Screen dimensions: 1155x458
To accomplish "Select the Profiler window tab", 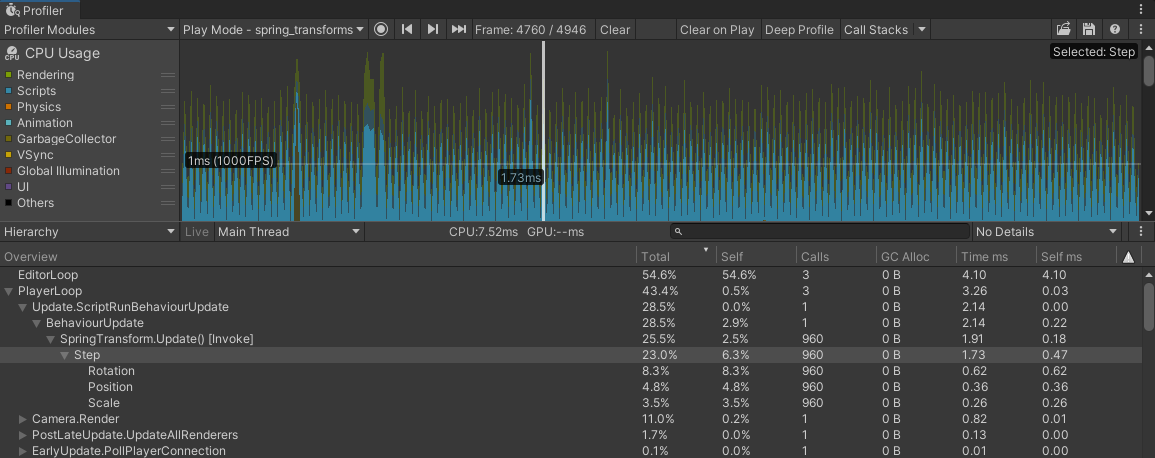I will point(41,10).
